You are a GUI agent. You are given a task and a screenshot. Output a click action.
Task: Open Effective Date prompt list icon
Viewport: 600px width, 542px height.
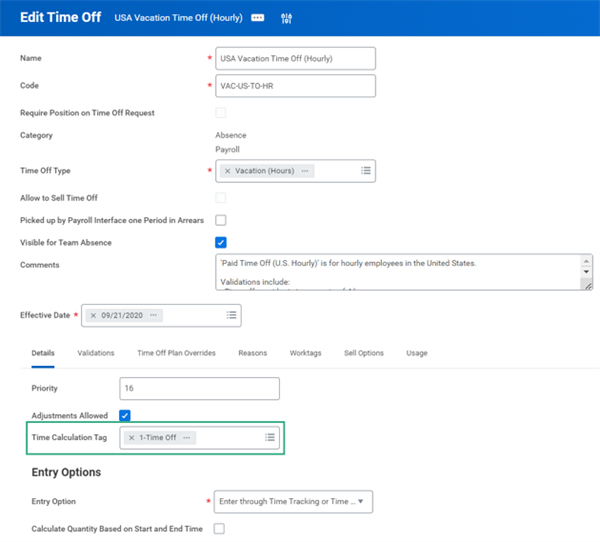click(x=231, y=315)
